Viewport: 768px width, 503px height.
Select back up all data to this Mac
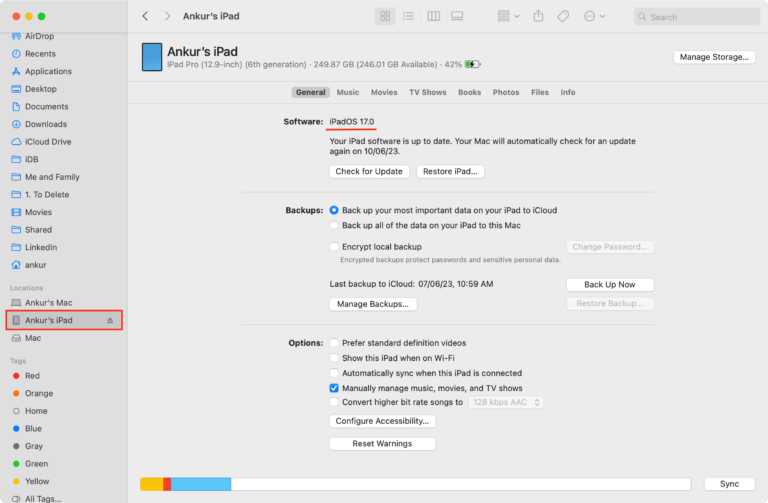[334, 225]
